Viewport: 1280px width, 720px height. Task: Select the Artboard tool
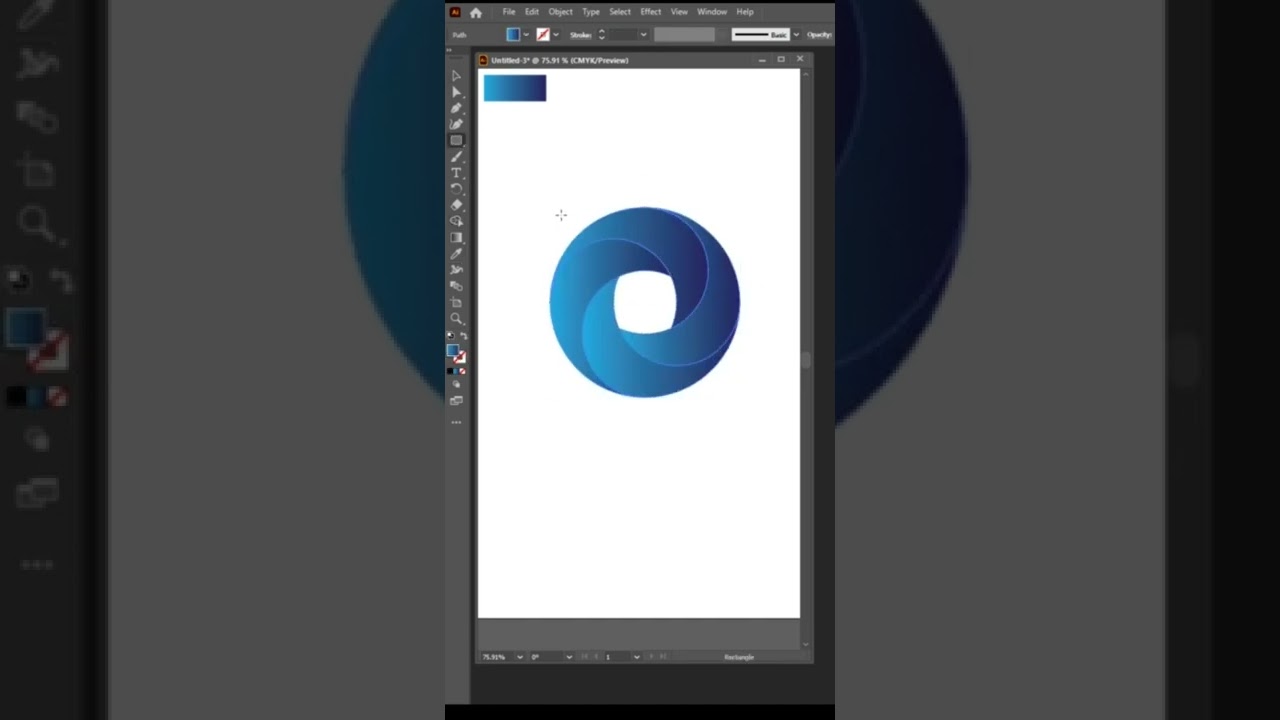[x=456, y=302]
